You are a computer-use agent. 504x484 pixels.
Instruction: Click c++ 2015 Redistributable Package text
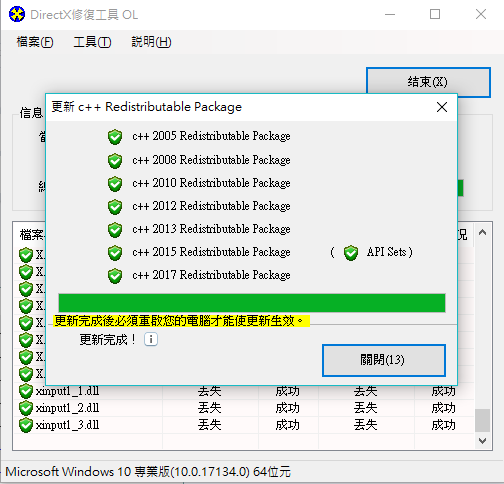(x=211, y=252)
